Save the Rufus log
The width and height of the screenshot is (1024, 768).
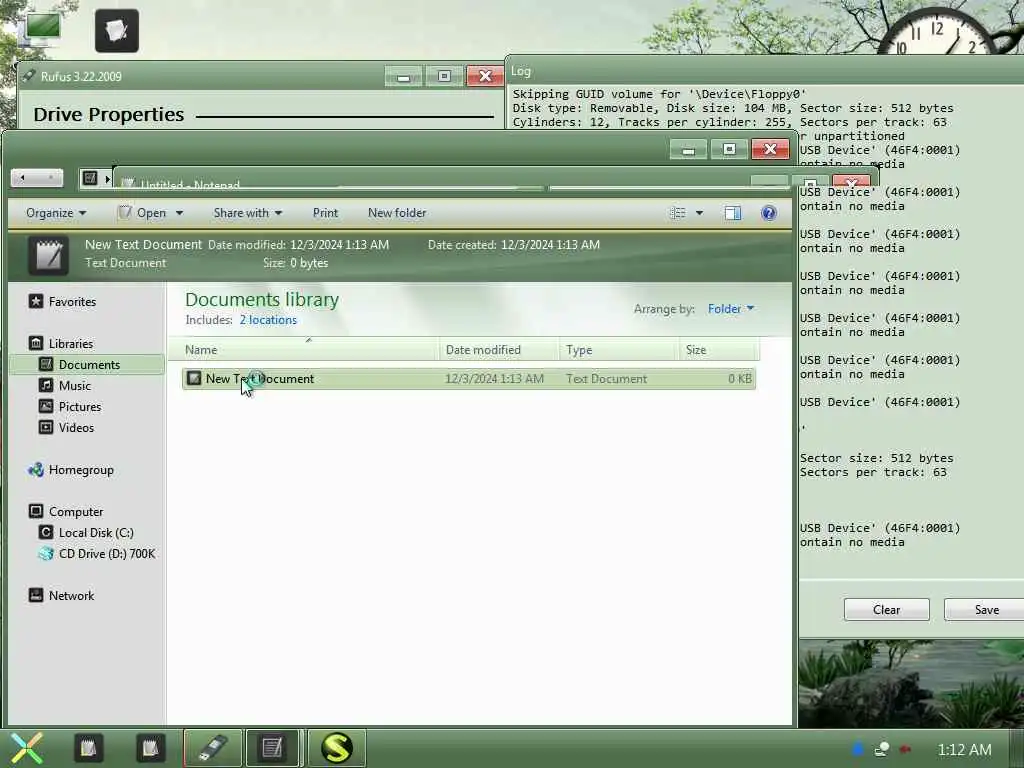(x=987, y=609)
